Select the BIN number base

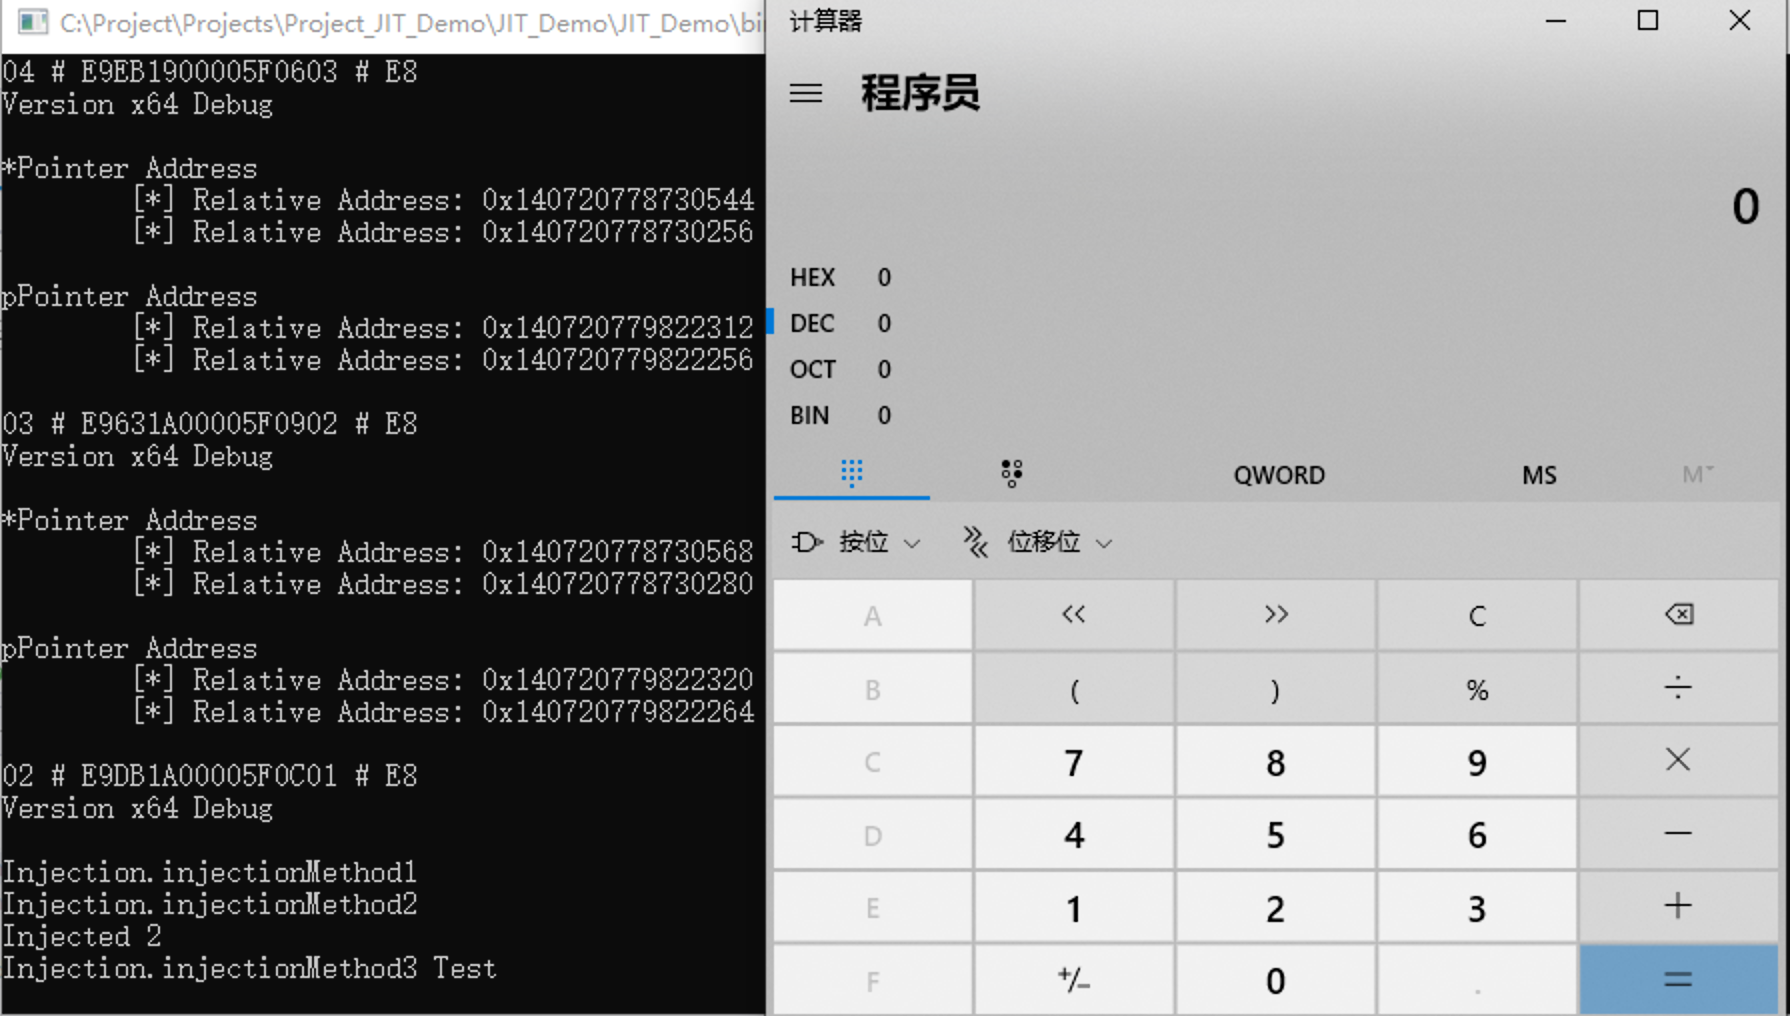[840, 415]
